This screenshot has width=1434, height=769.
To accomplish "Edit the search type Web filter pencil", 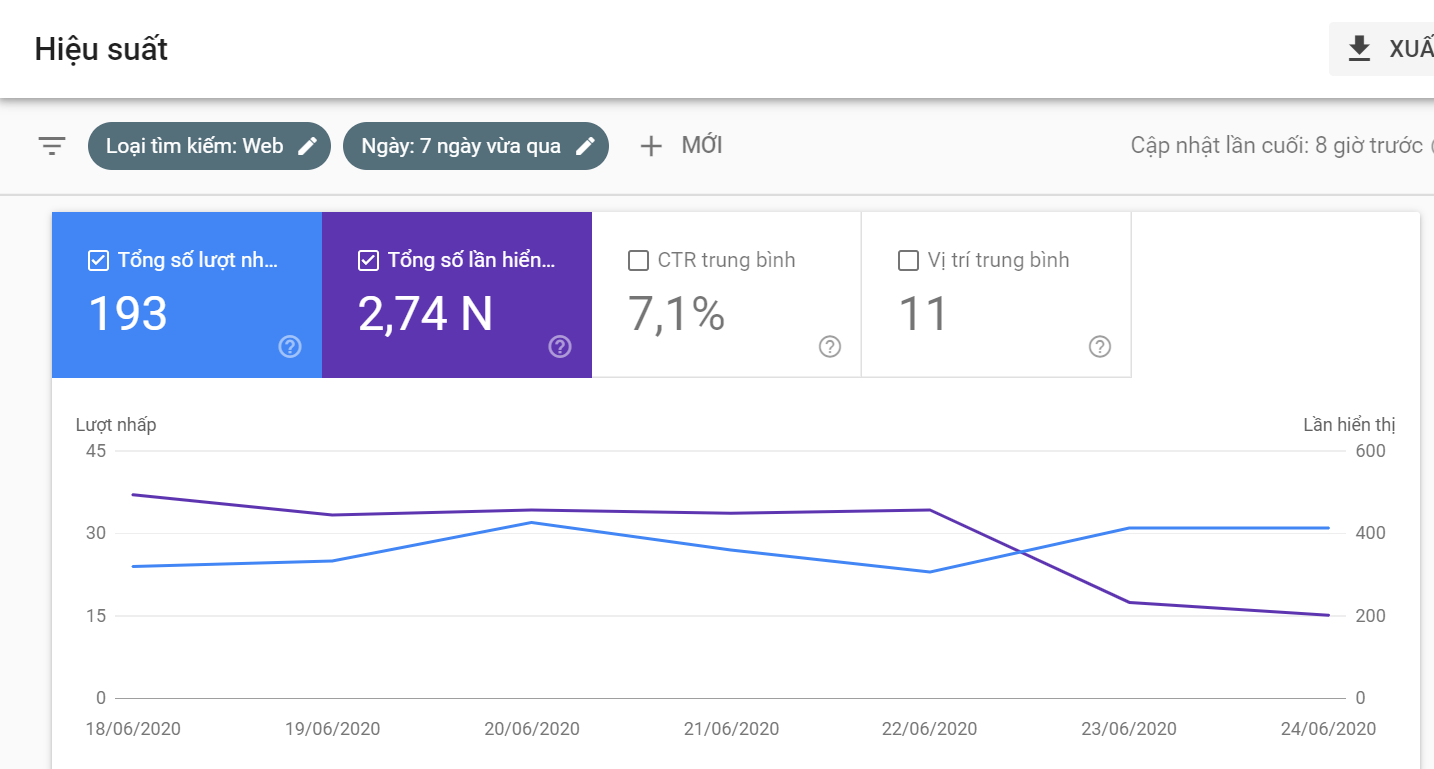I will [x=308, y=146].
